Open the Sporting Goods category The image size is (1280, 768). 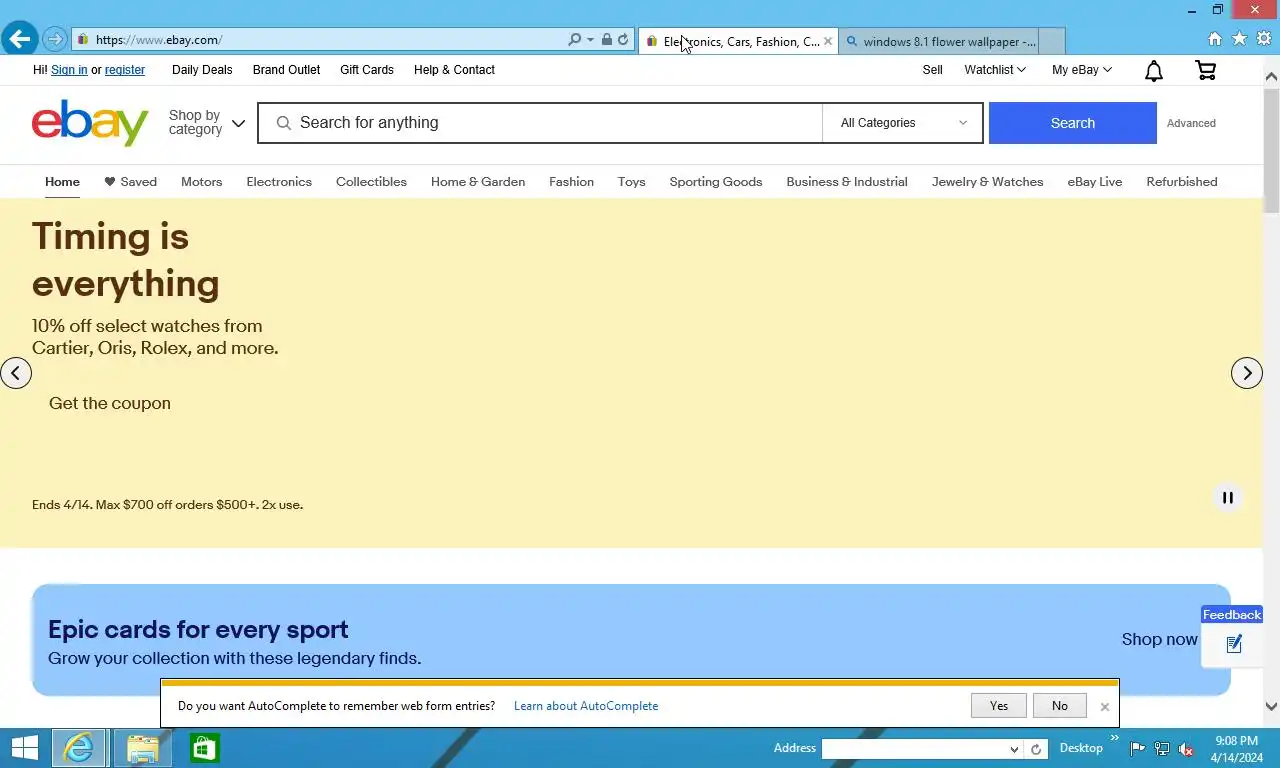[716, 182]
